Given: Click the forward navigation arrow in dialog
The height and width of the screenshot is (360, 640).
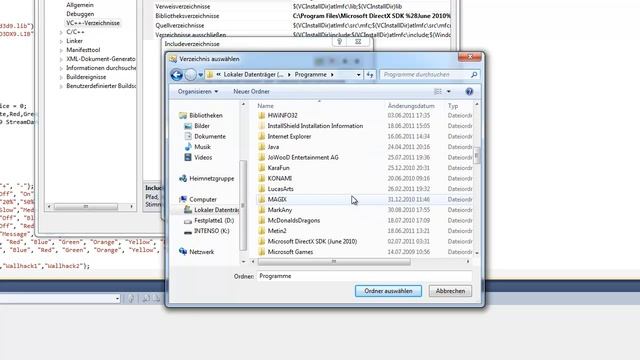Looking at the screenshot, I should [x=190, y=75].
